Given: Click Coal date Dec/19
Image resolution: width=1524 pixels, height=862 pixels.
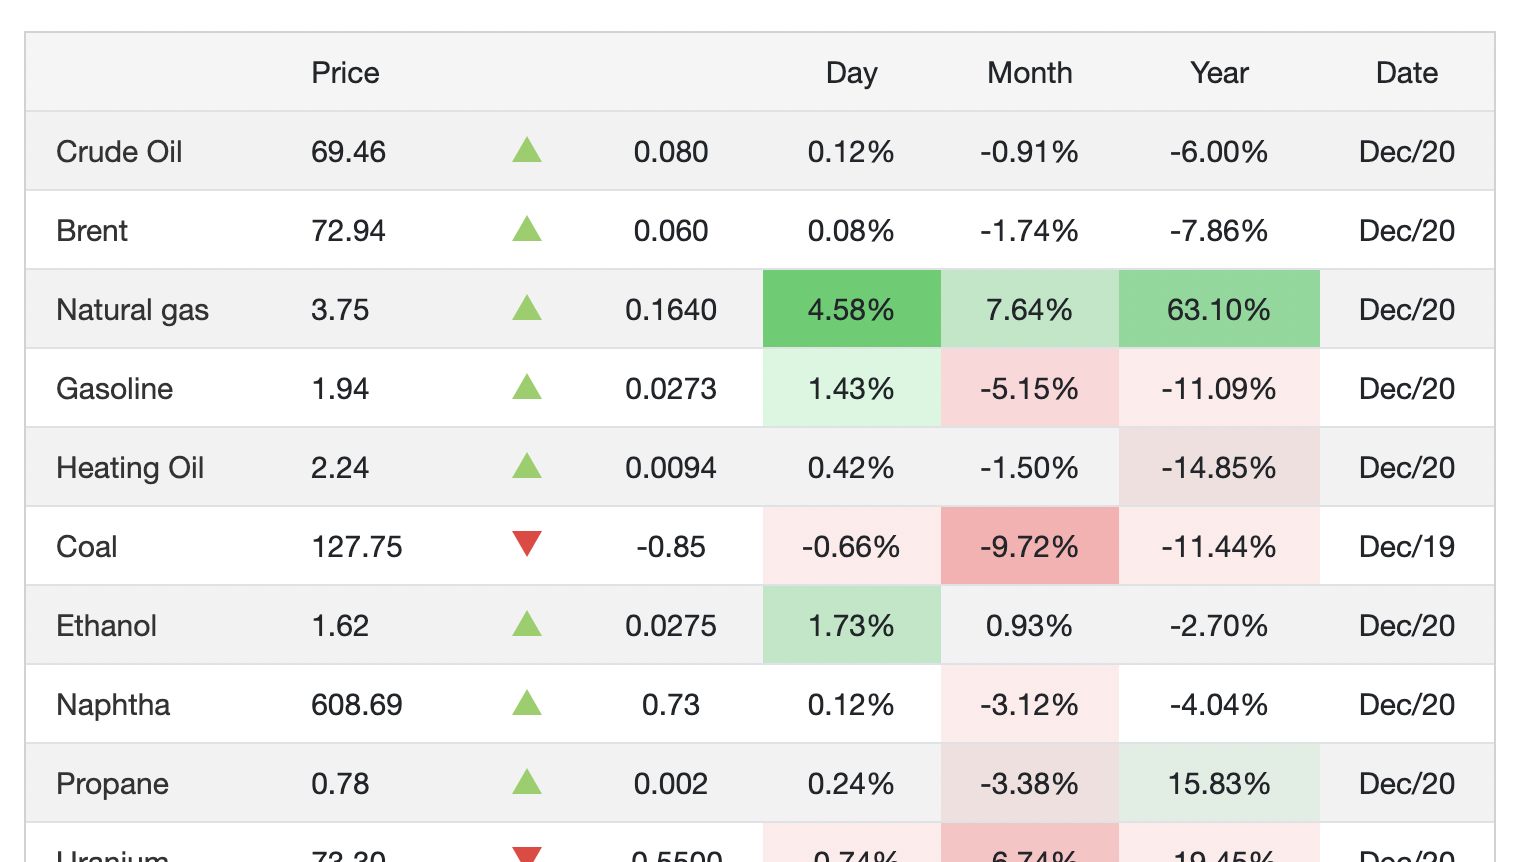Looking at the screenshot, I should point(1407,547).
